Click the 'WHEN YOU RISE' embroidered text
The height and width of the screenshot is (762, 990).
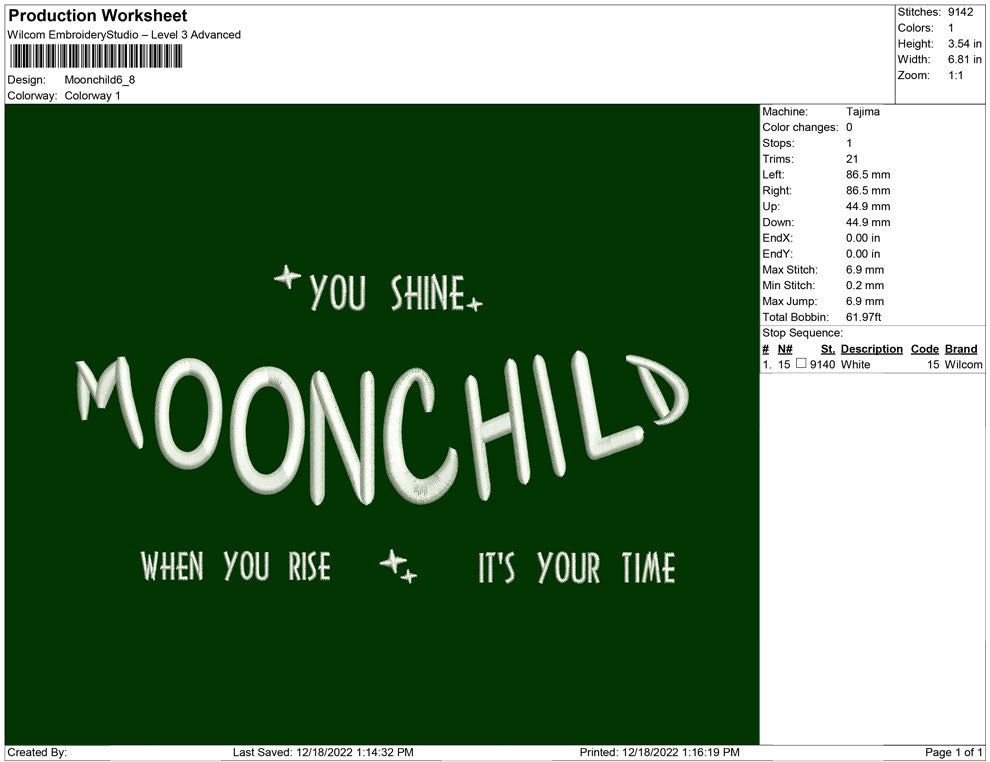point(236,566)
